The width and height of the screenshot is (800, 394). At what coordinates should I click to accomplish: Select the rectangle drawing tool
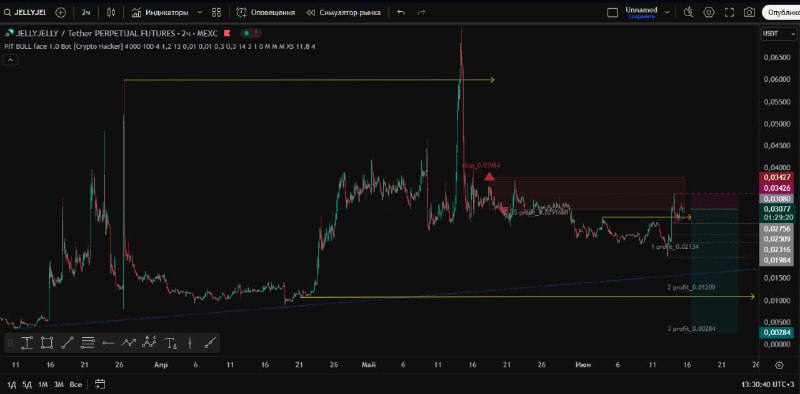[x=46, y=343]
